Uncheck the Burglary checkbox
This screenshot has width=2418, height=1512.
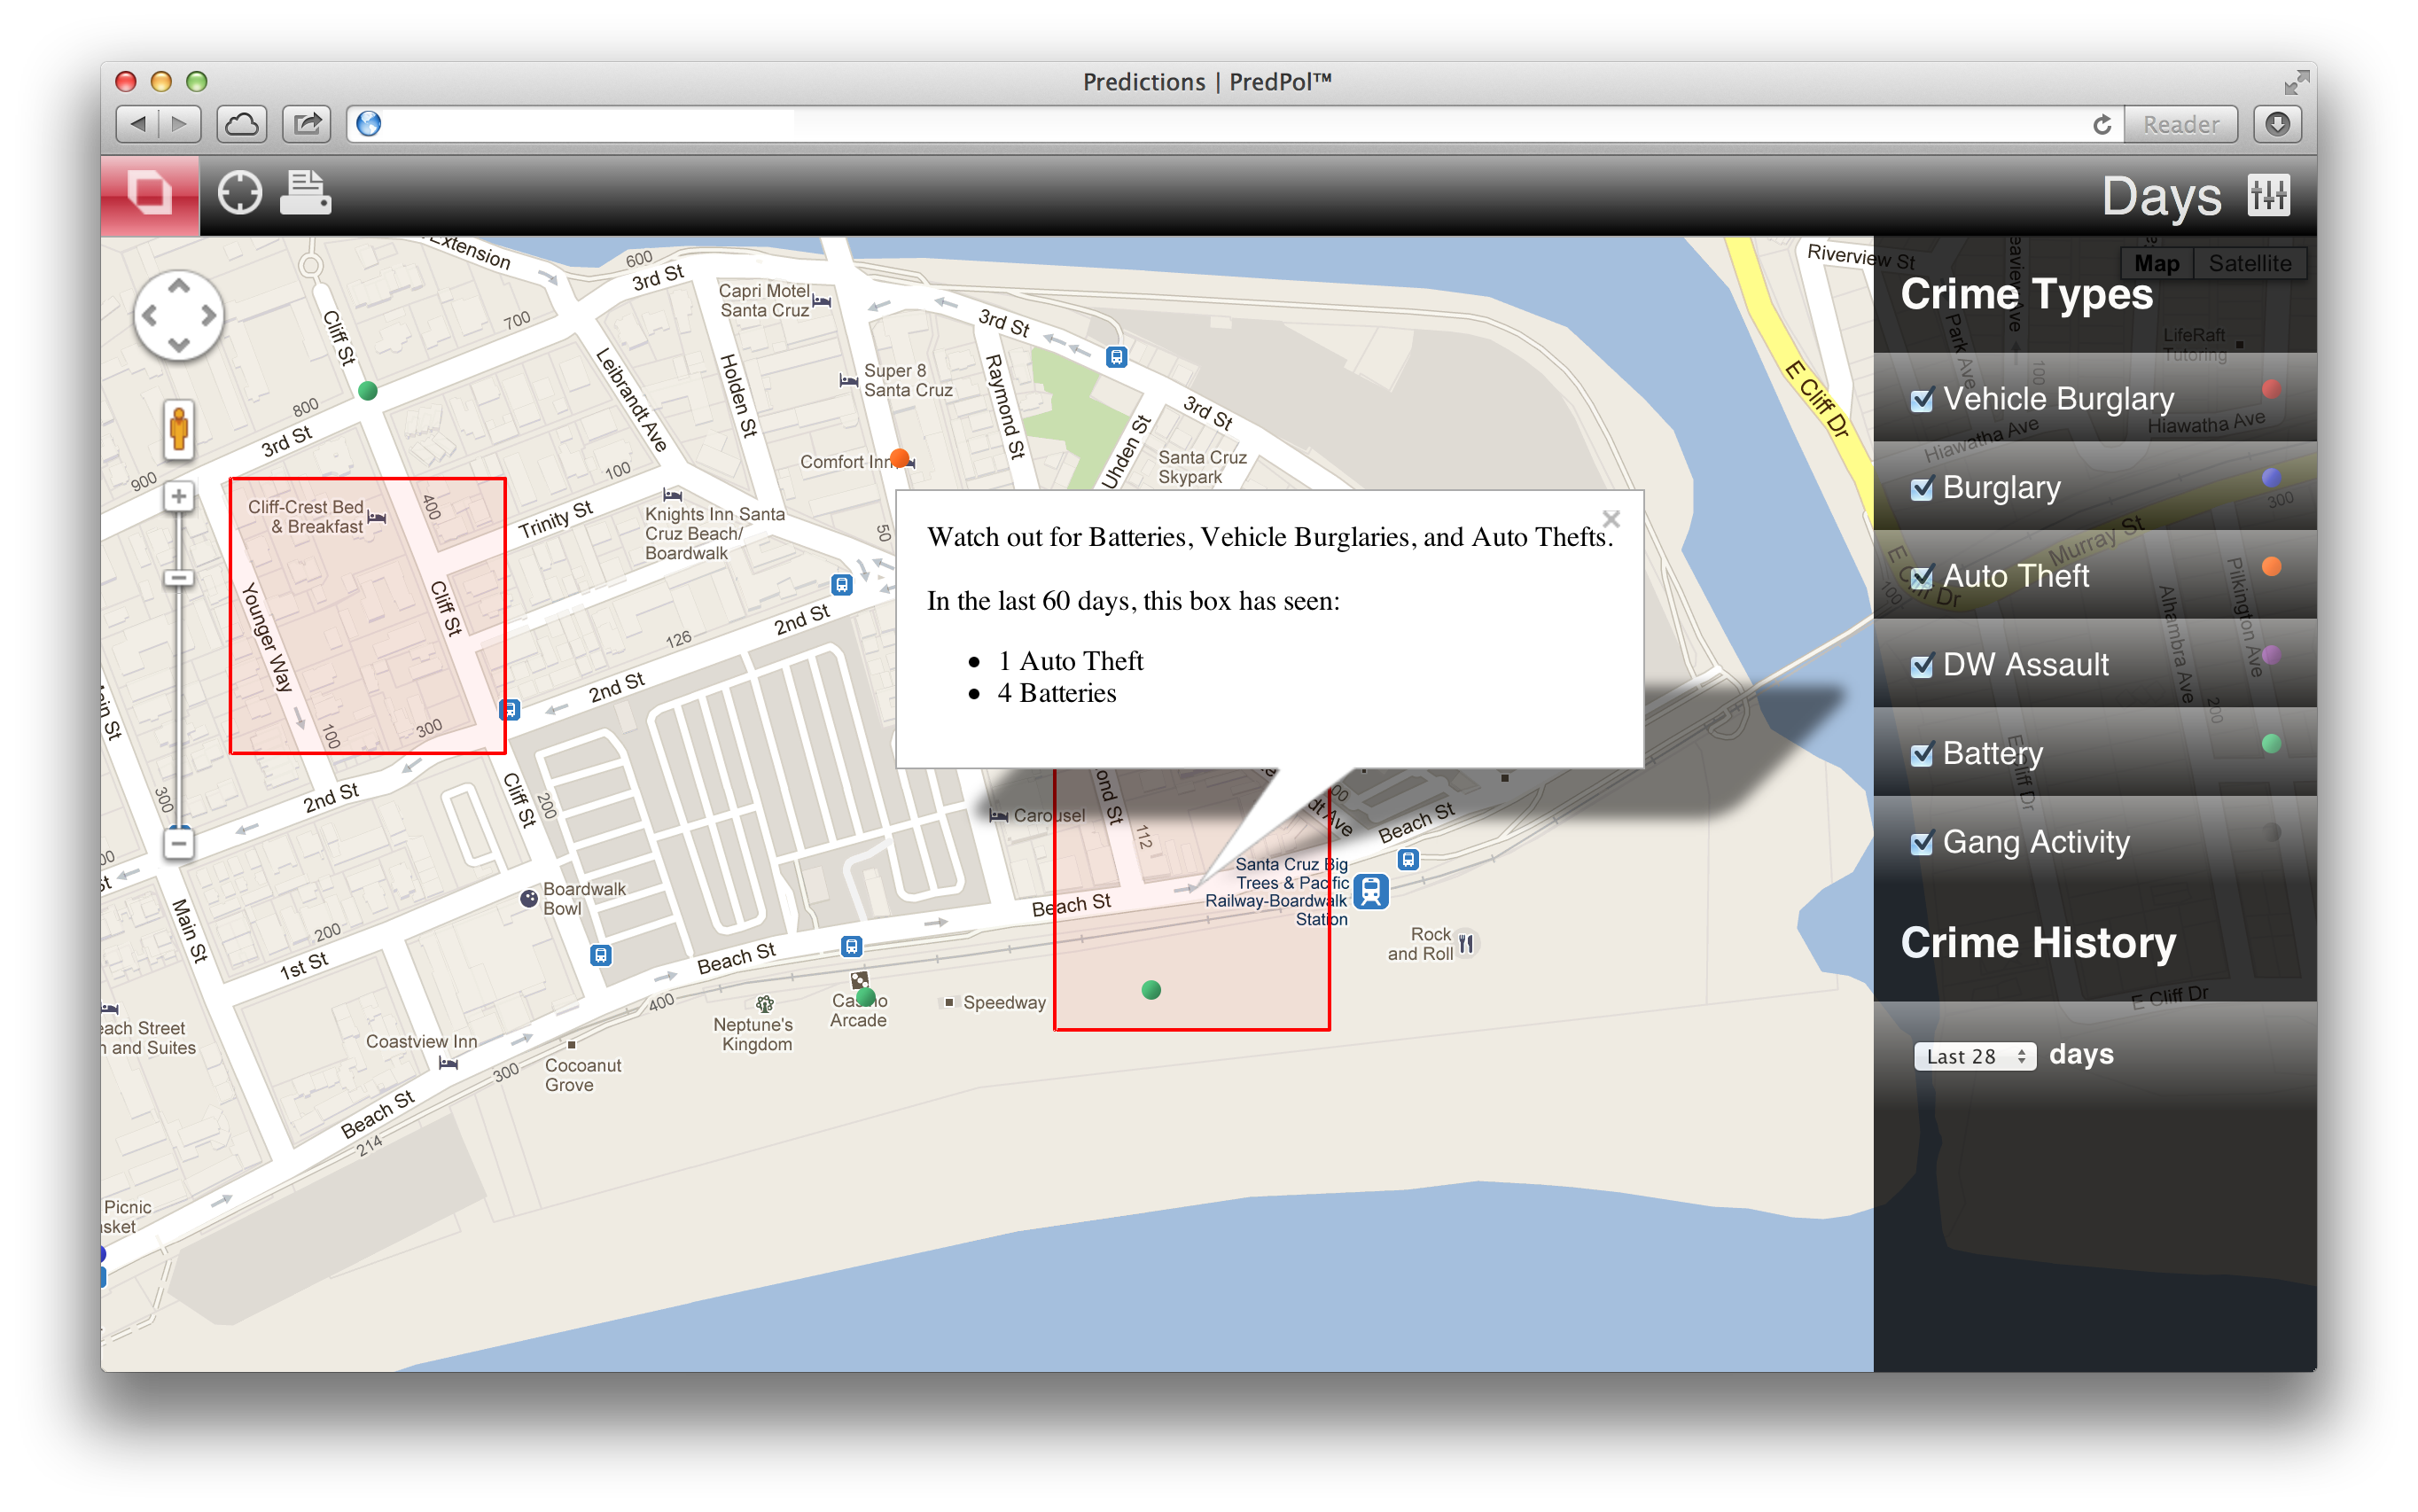click(x=1921, y=489)
